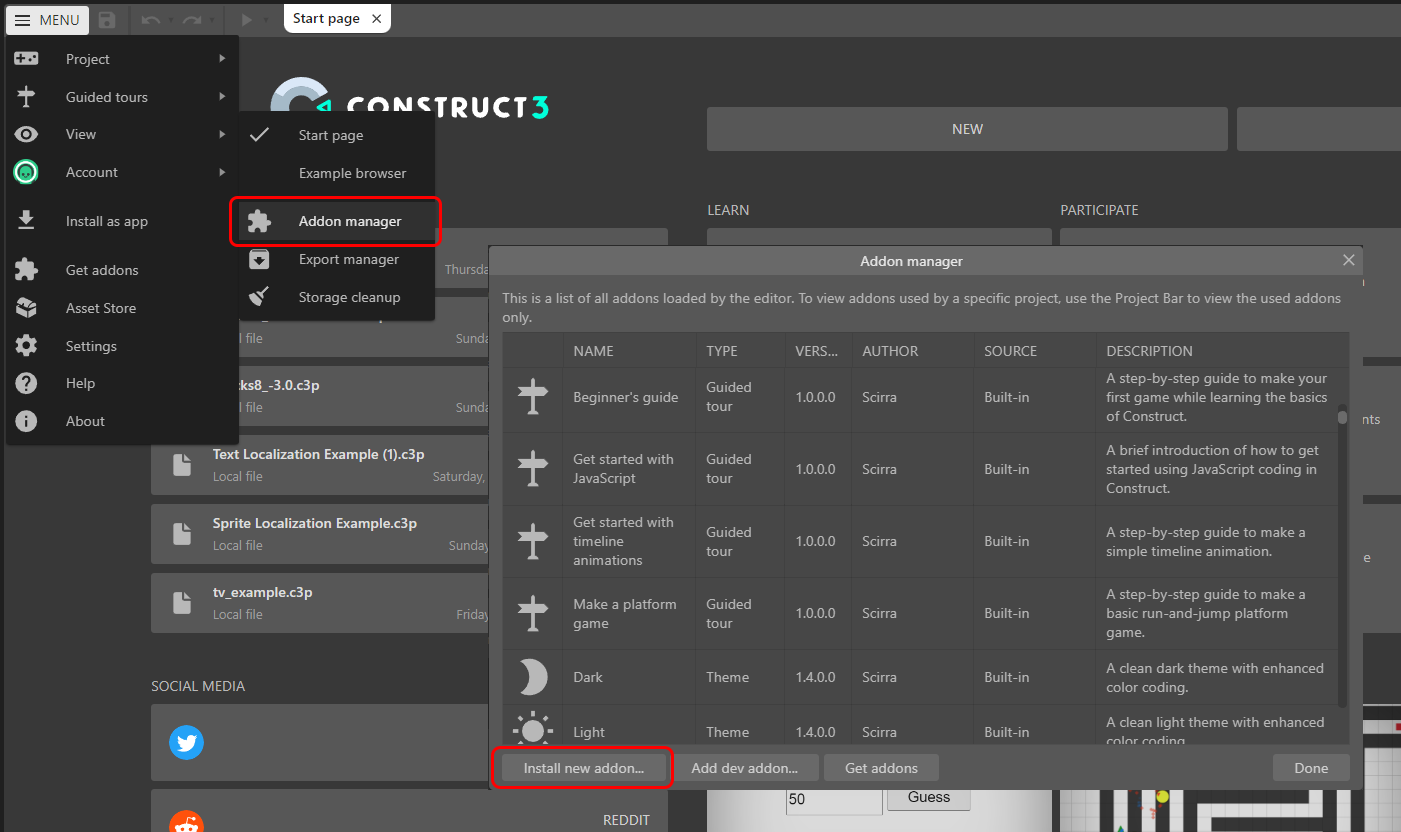The image size is (1401, 832).
Task: Expand the Project submenu
Action: 88,58
